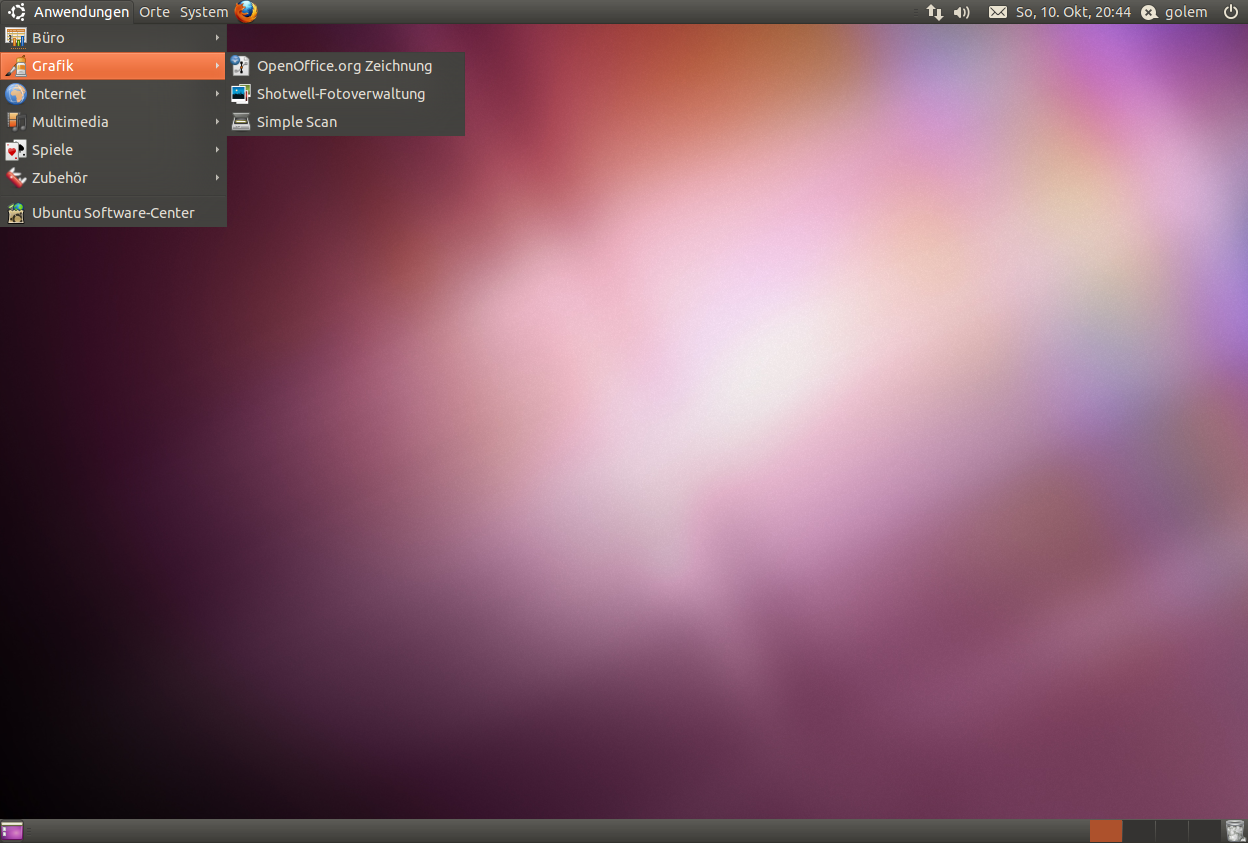Open the Internet submenu entry

pyautogui.click(x=113, y=94)
